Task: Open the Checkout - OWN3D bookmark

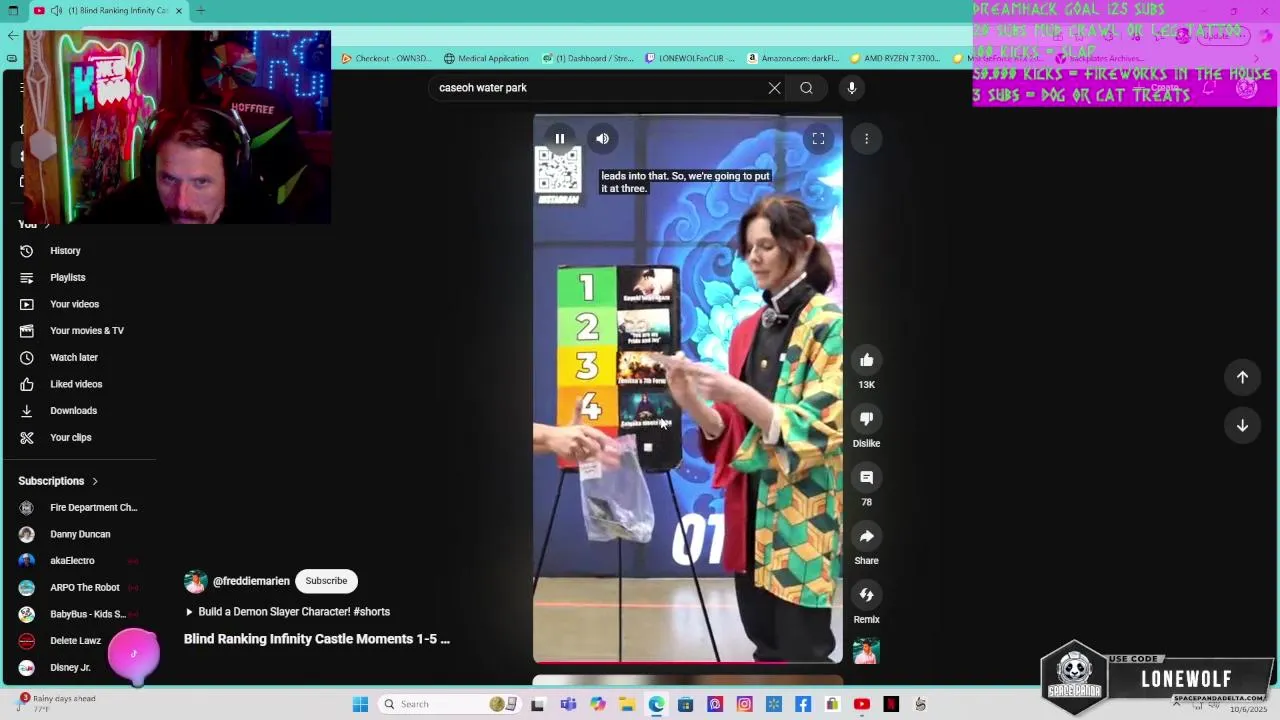Action: pyautogui.click(x=386, y=58)
